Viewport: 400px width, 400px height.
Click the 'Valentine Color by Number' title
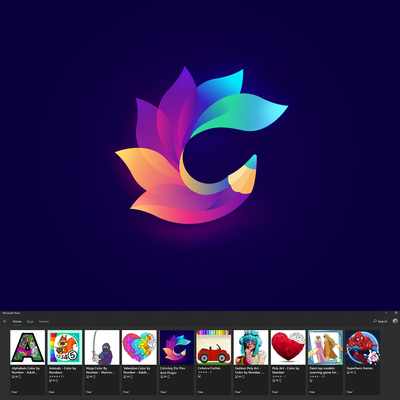137,370
